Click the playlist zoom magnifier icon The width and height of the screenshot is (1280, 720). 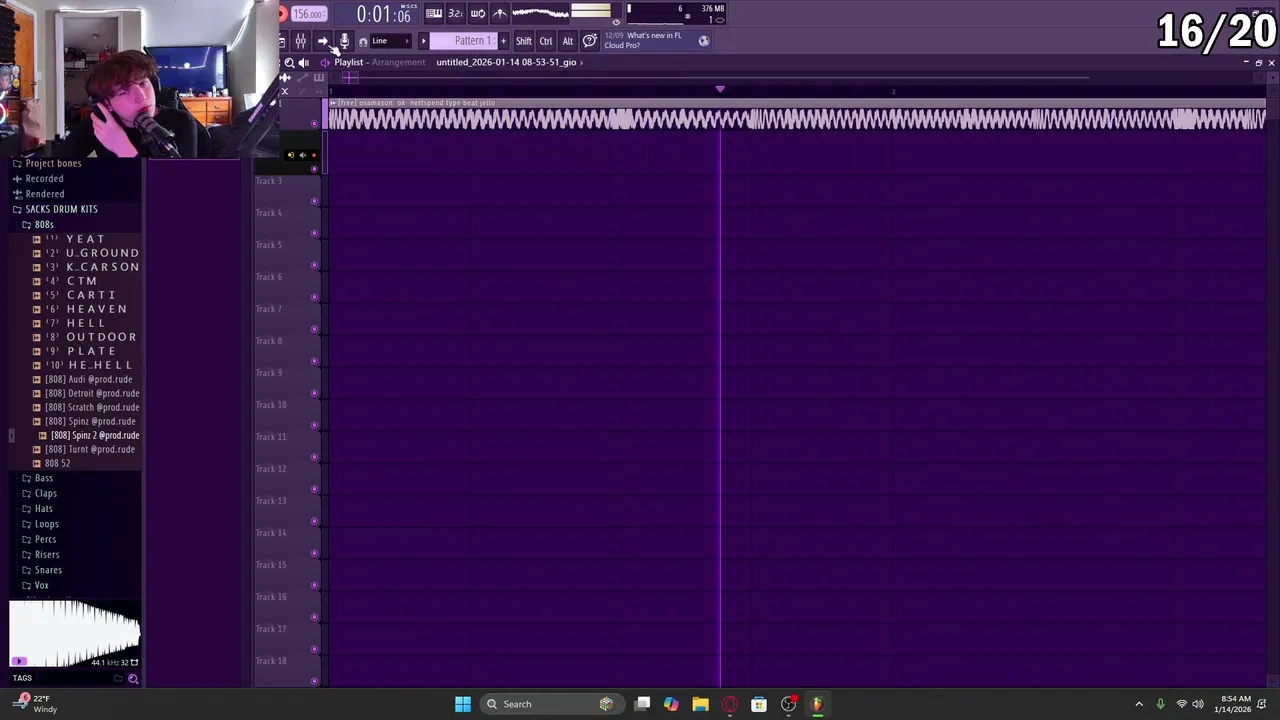[x=289, y=62]
